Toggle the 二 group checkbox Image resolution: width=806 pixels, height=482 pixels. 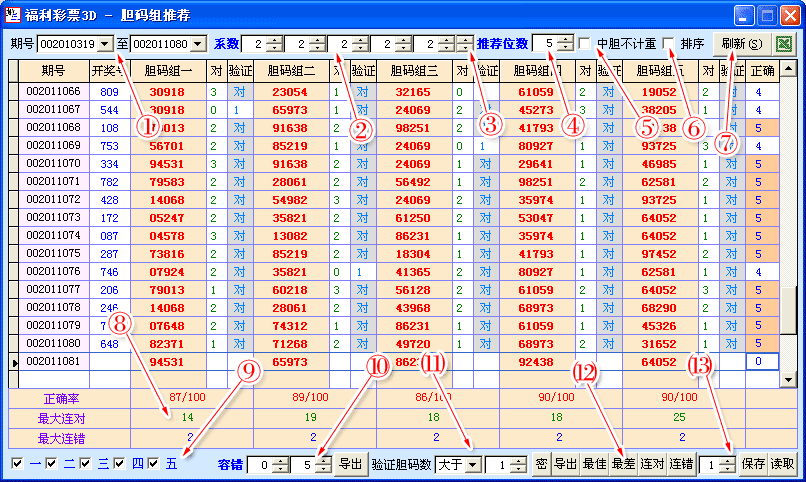51,464
